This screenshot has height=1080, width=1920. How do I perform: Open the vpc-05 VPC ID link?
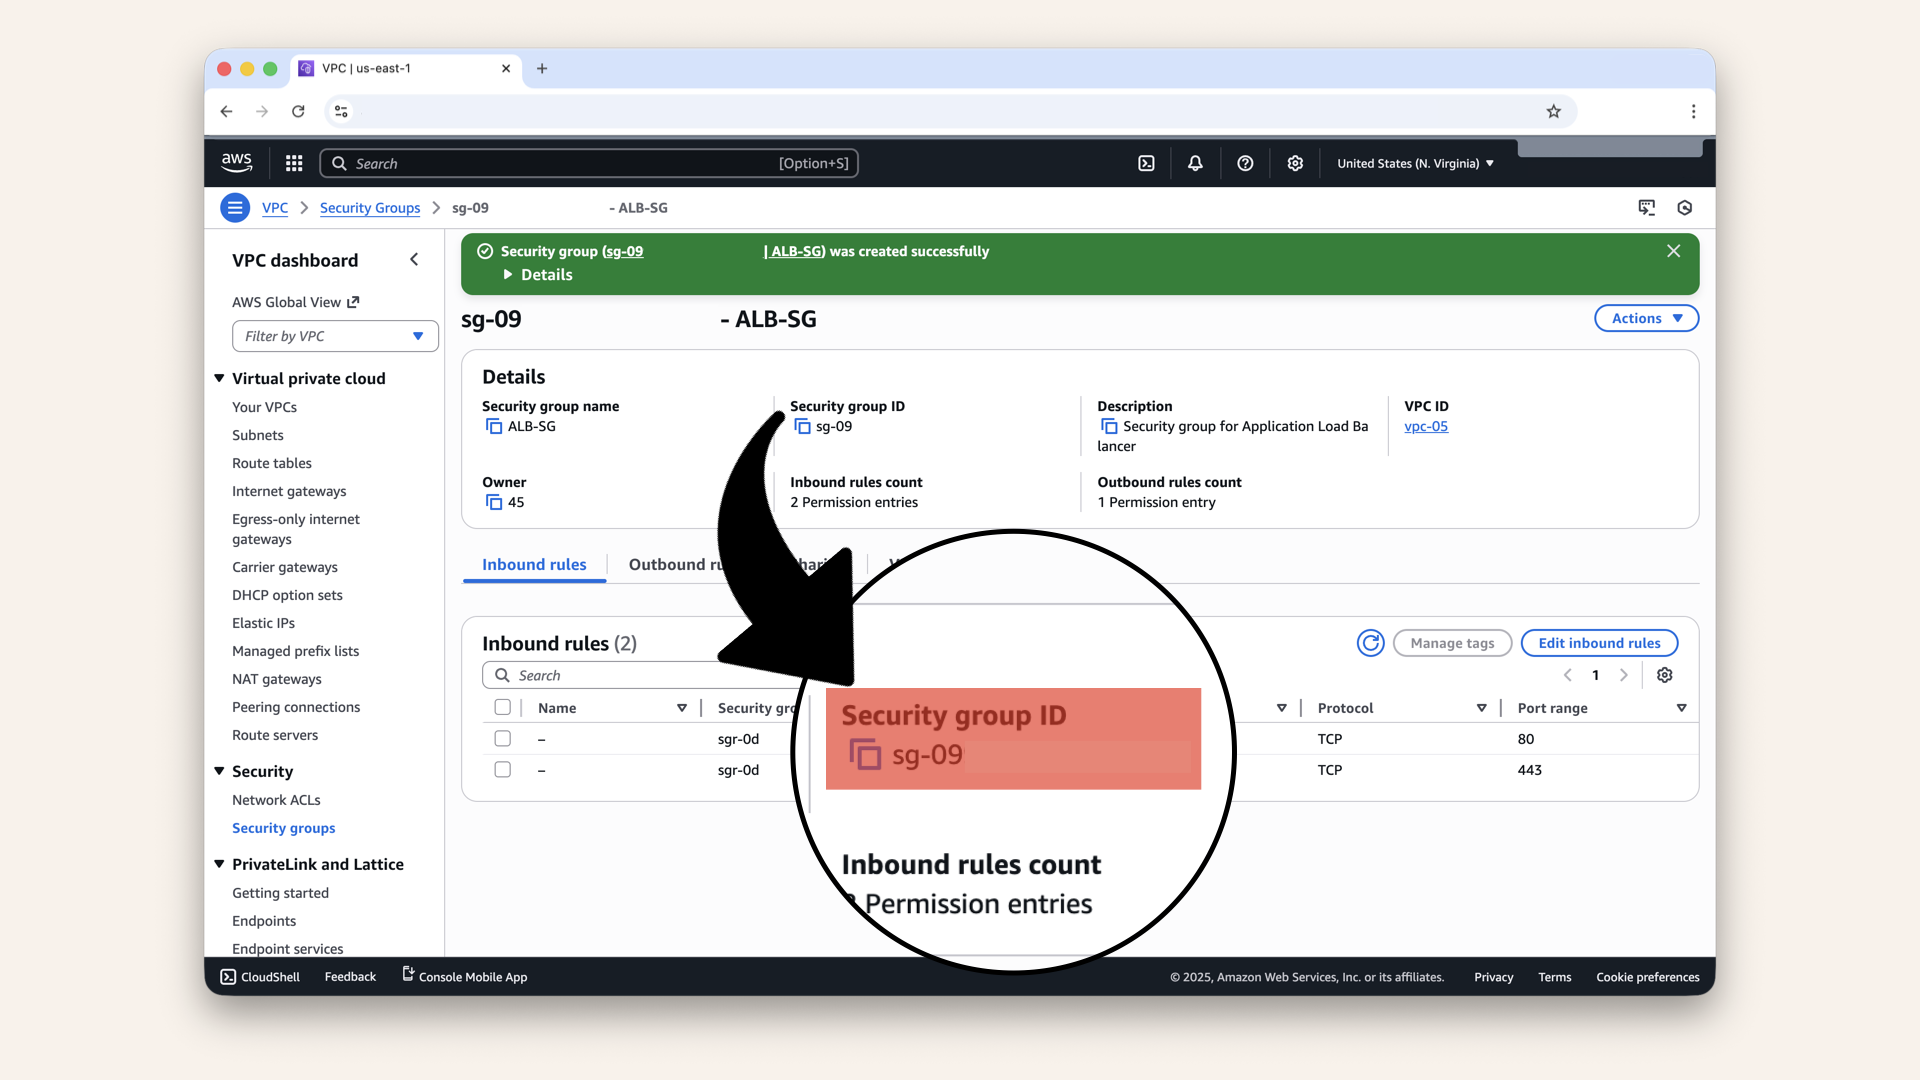[x=1426, y=427]
